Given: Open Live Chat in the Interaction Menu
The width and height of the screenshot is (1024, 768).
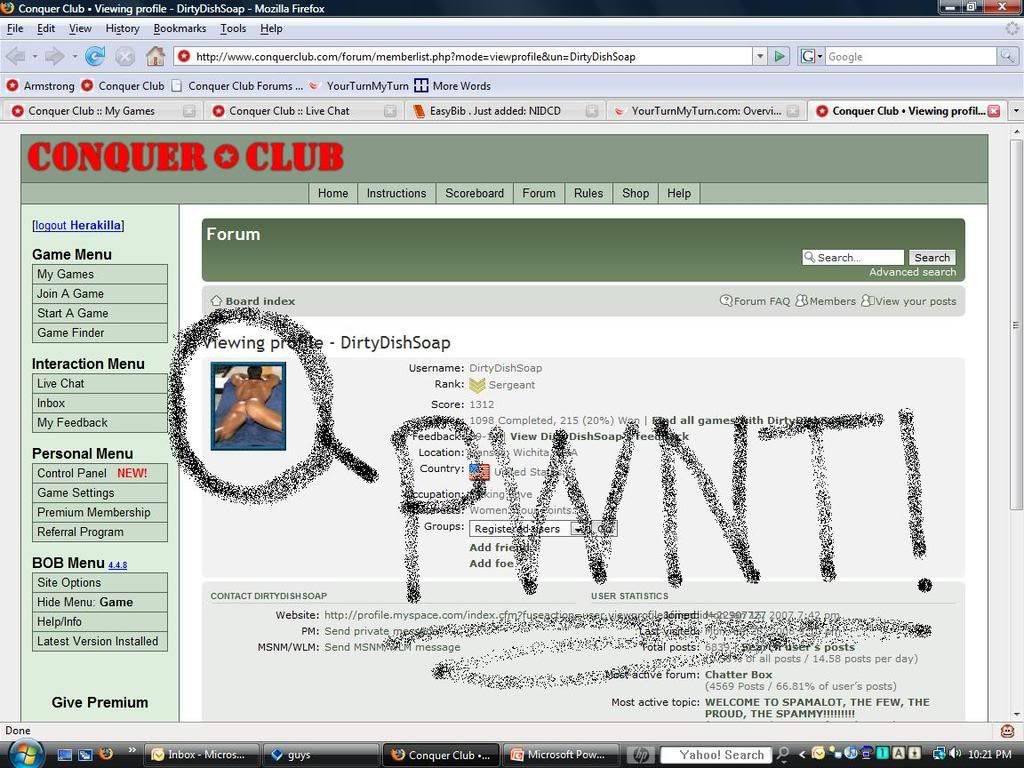Looking at the screenshot, I should 100,383.
